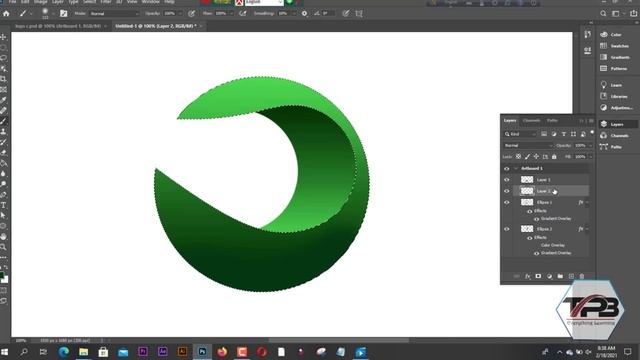This screenshot has height=360, width=640.
Task: Hide Layer 1 using its eye icon
Action: (507, 180)
